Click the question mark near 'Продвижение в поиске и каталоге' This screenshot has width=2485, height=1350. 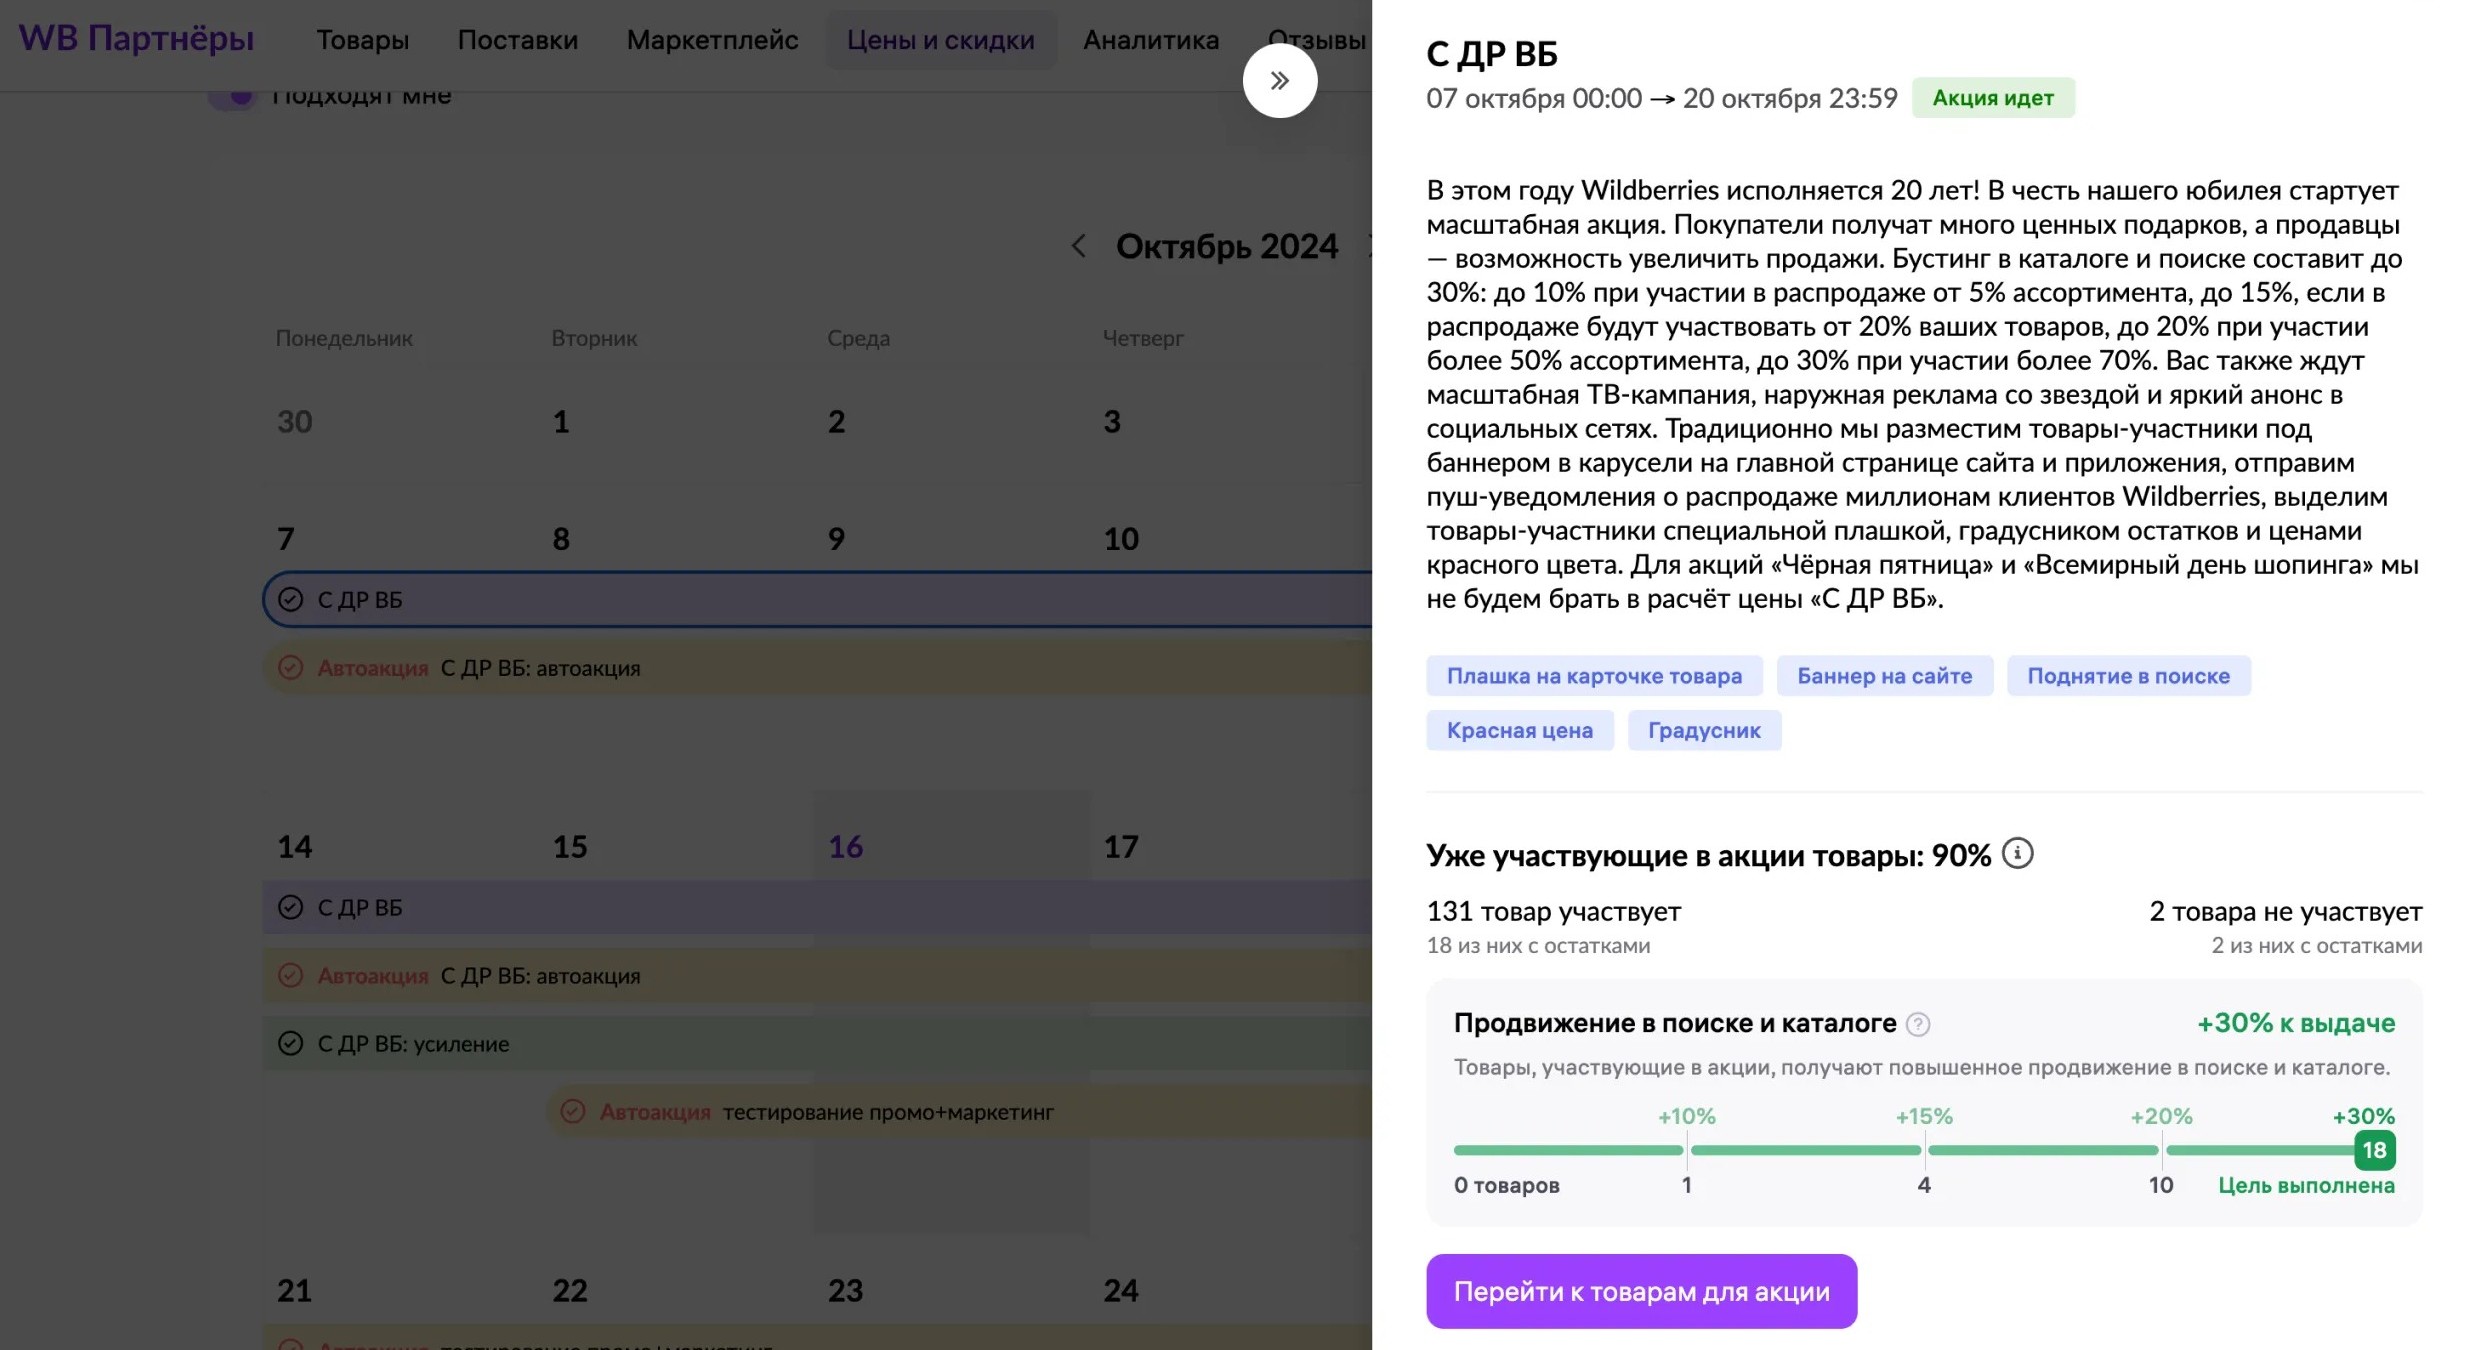point(1920,1023)
